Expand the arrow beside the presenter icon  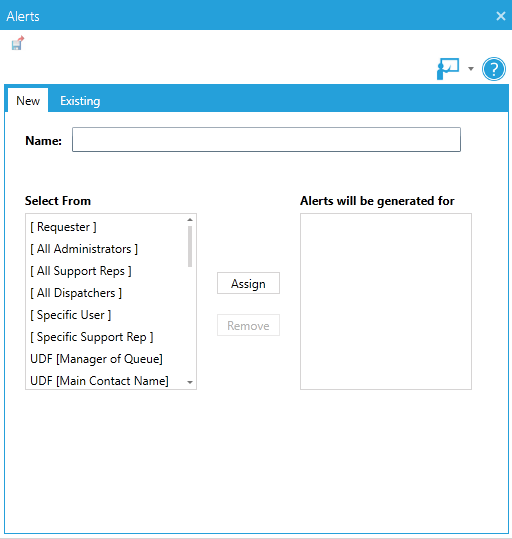[x=471, y=69]
